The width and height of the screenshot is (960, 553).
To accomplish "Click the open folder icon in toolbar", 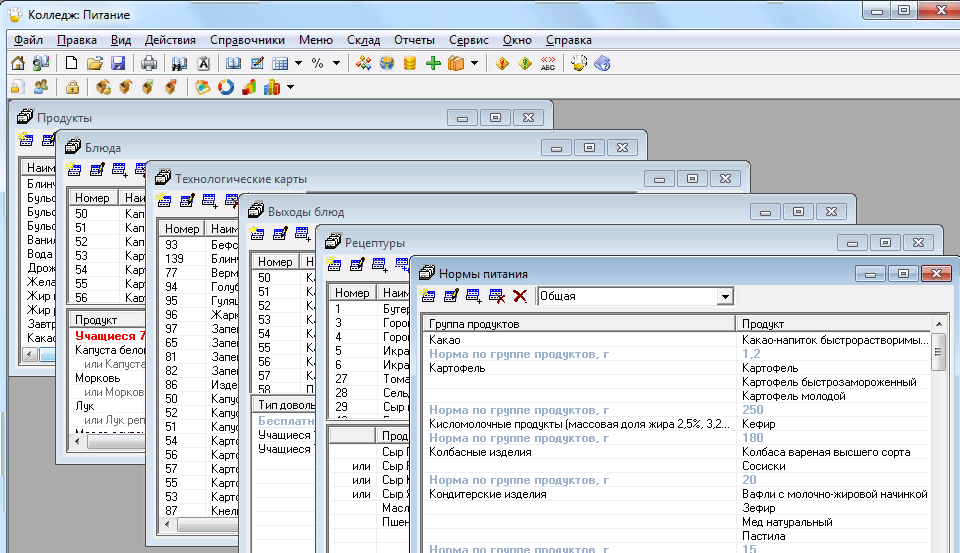I will (95, 64).
